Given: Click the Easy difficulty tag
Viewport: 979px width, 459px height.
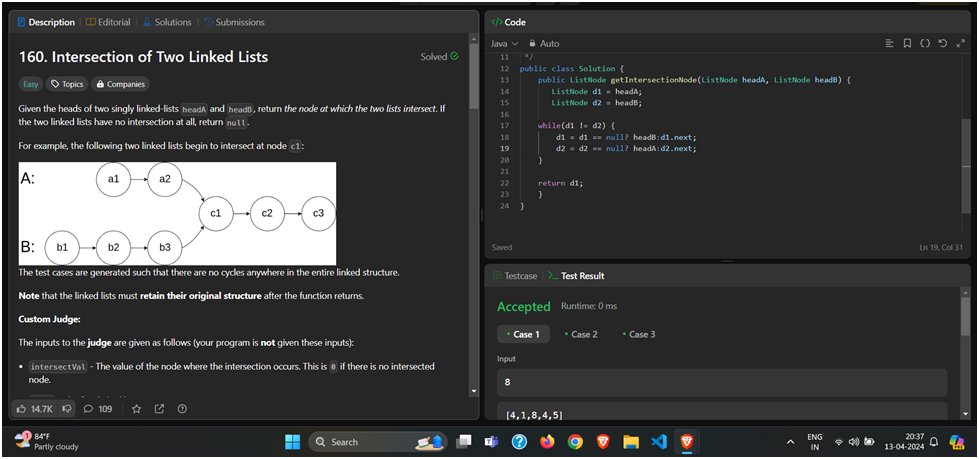Looking at the screenshot, I should [x=31, y=84].
